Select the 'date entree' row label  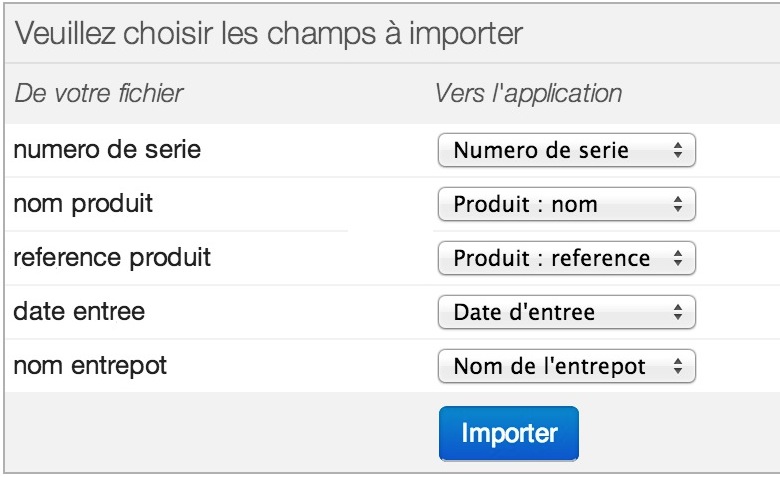pyautogui.click(x=79, y=312)
